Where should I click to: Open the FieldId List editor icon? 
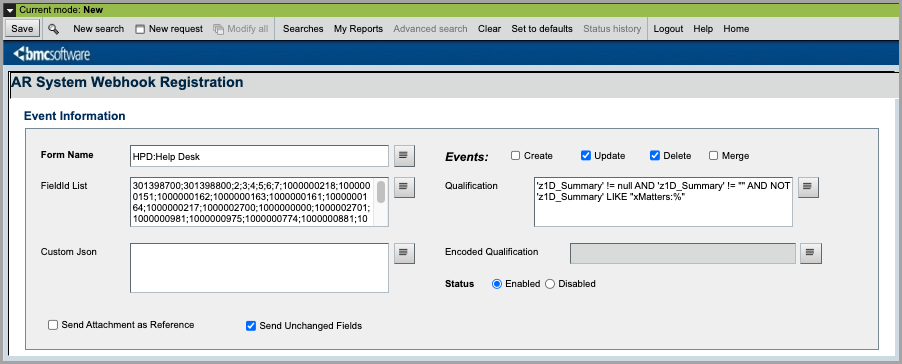point(404,186)
